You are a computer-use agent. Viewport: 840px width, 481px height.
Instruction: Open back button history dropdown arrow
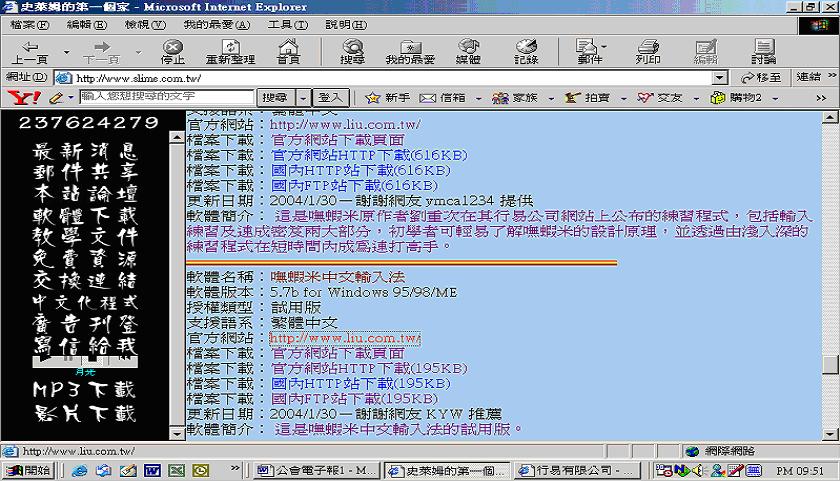66,52
